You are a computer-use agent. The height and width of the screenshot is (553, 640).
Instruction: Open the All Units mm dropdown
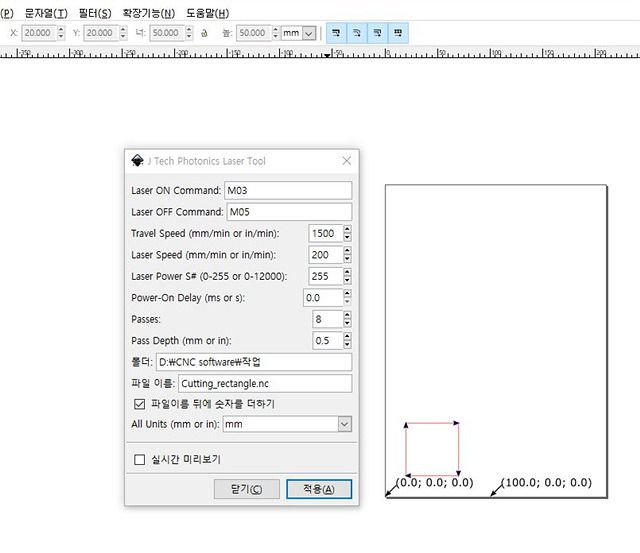click(287, 424)
